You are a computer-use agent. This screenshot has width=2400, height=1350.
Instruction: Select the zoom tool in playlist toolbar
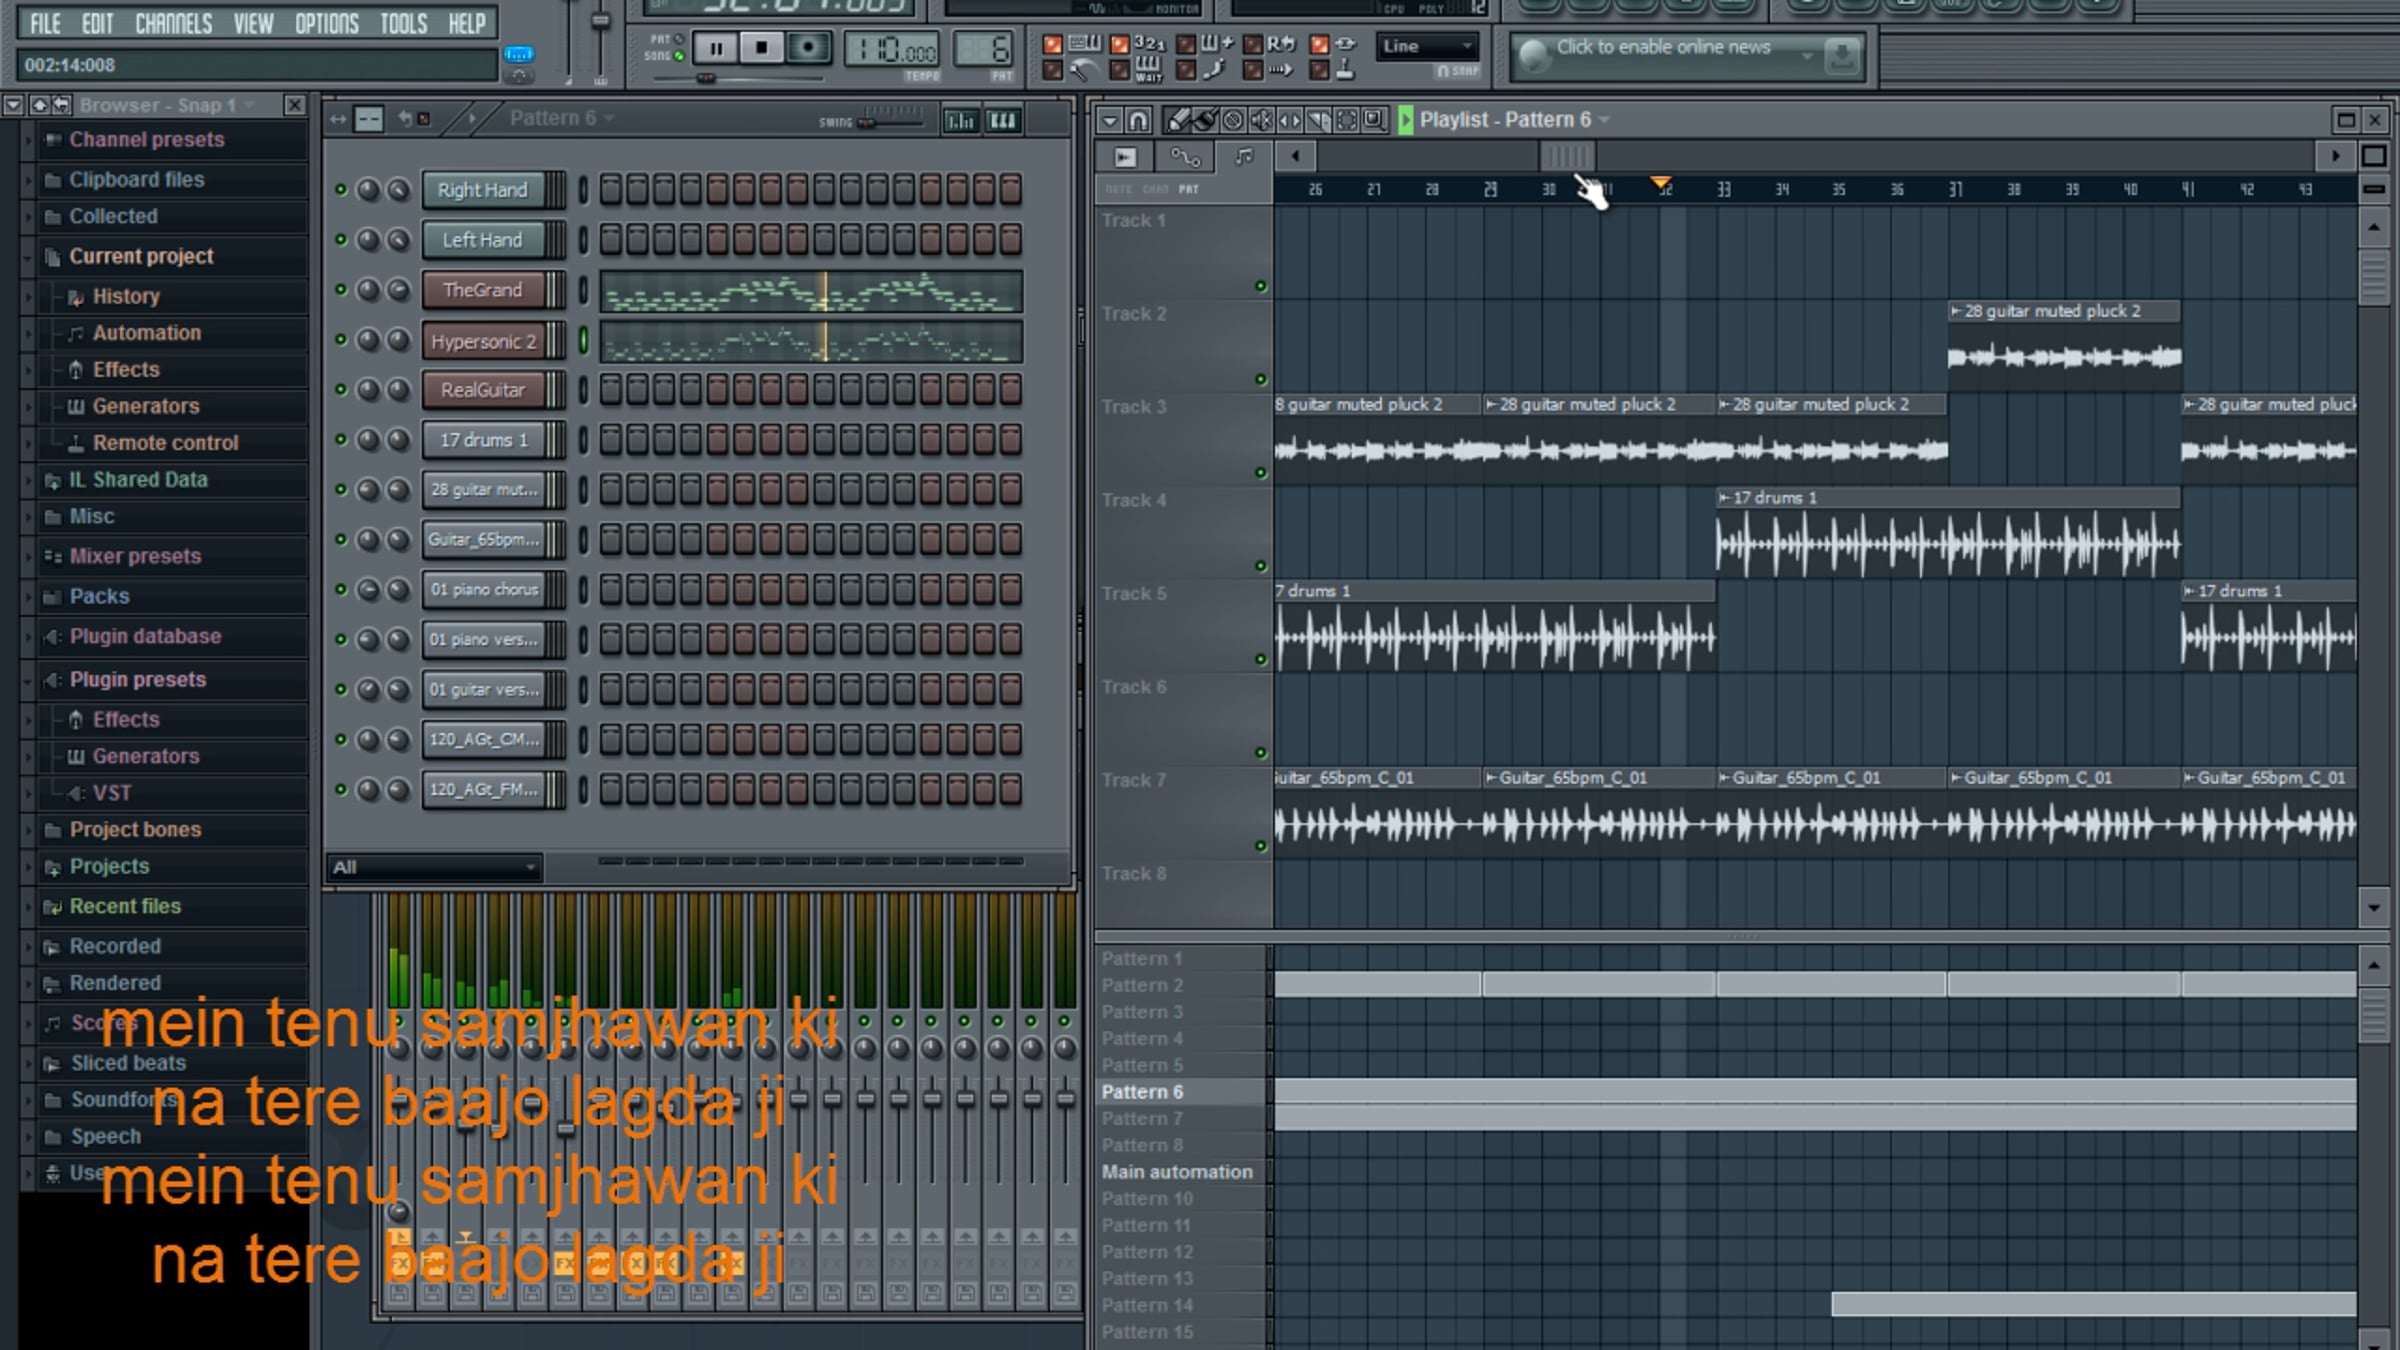[1375, 120]
